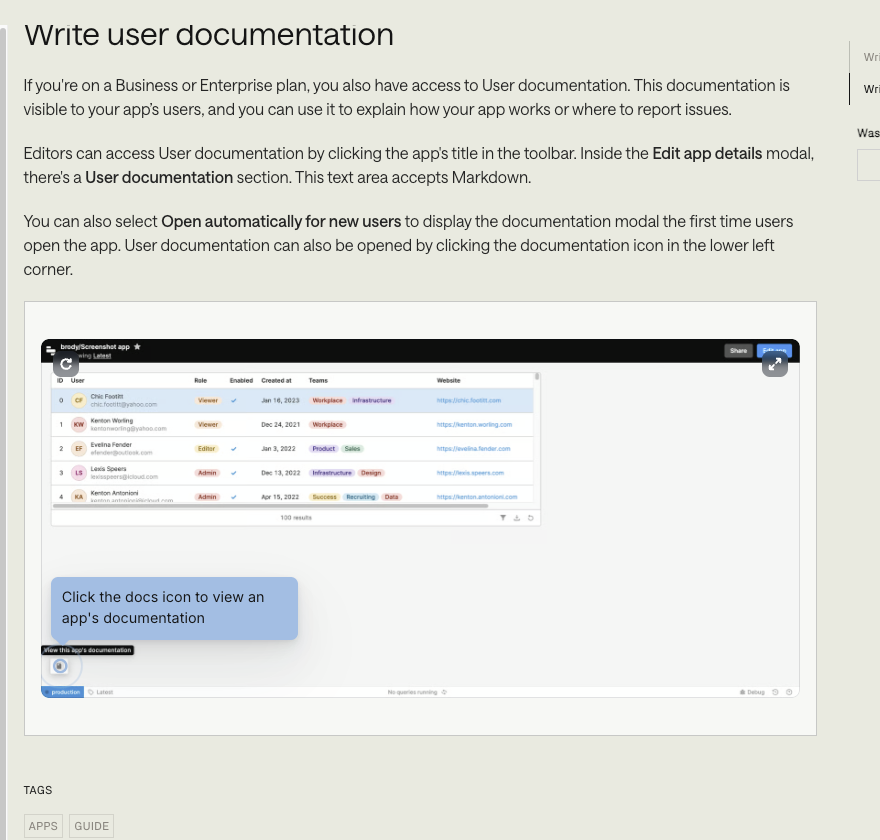Image resolution: width=880 pixels, height=840 pixels.
Task: Click the table download icon
Action: click(517, 518)
